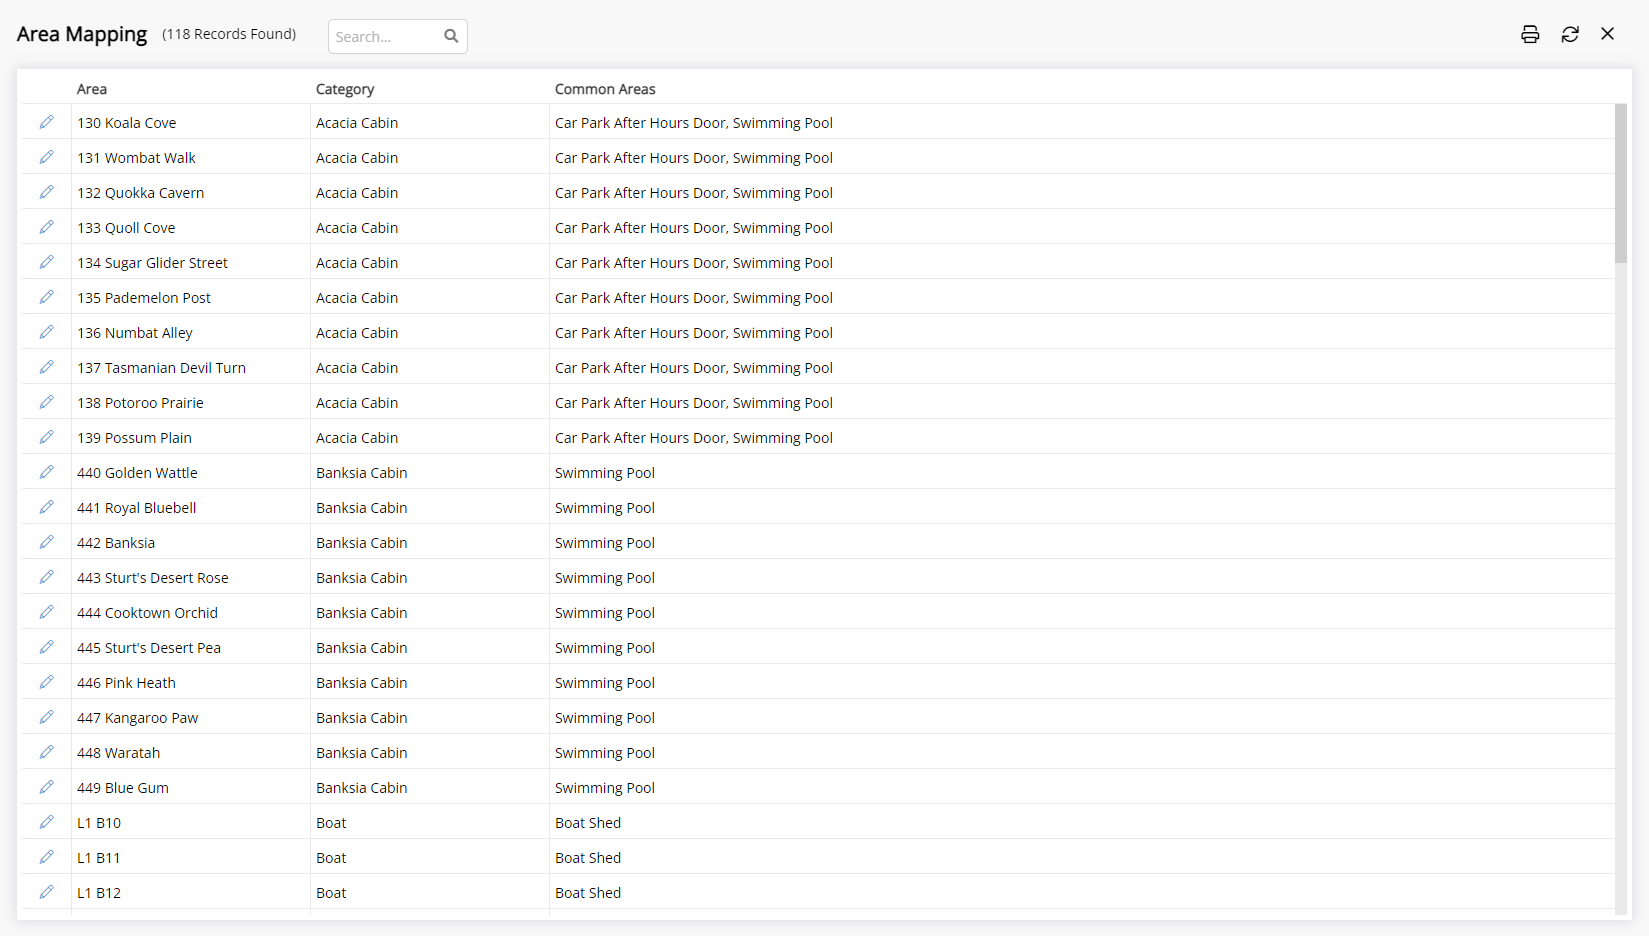Click Acacia Cabin in 133 Quoll Cove row
The height and width of the screenshot is (936, 1649).
tap(357, 228)
